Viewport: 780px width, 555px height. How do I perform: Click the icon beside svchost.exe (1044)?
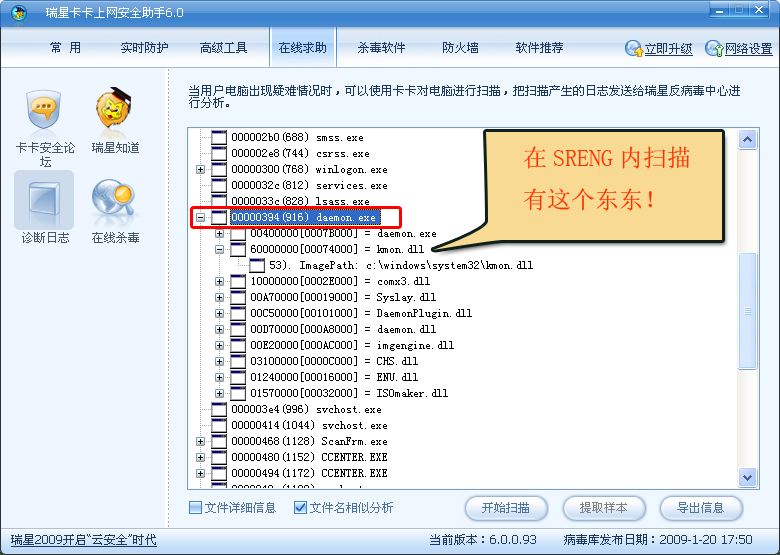point(219,426)
